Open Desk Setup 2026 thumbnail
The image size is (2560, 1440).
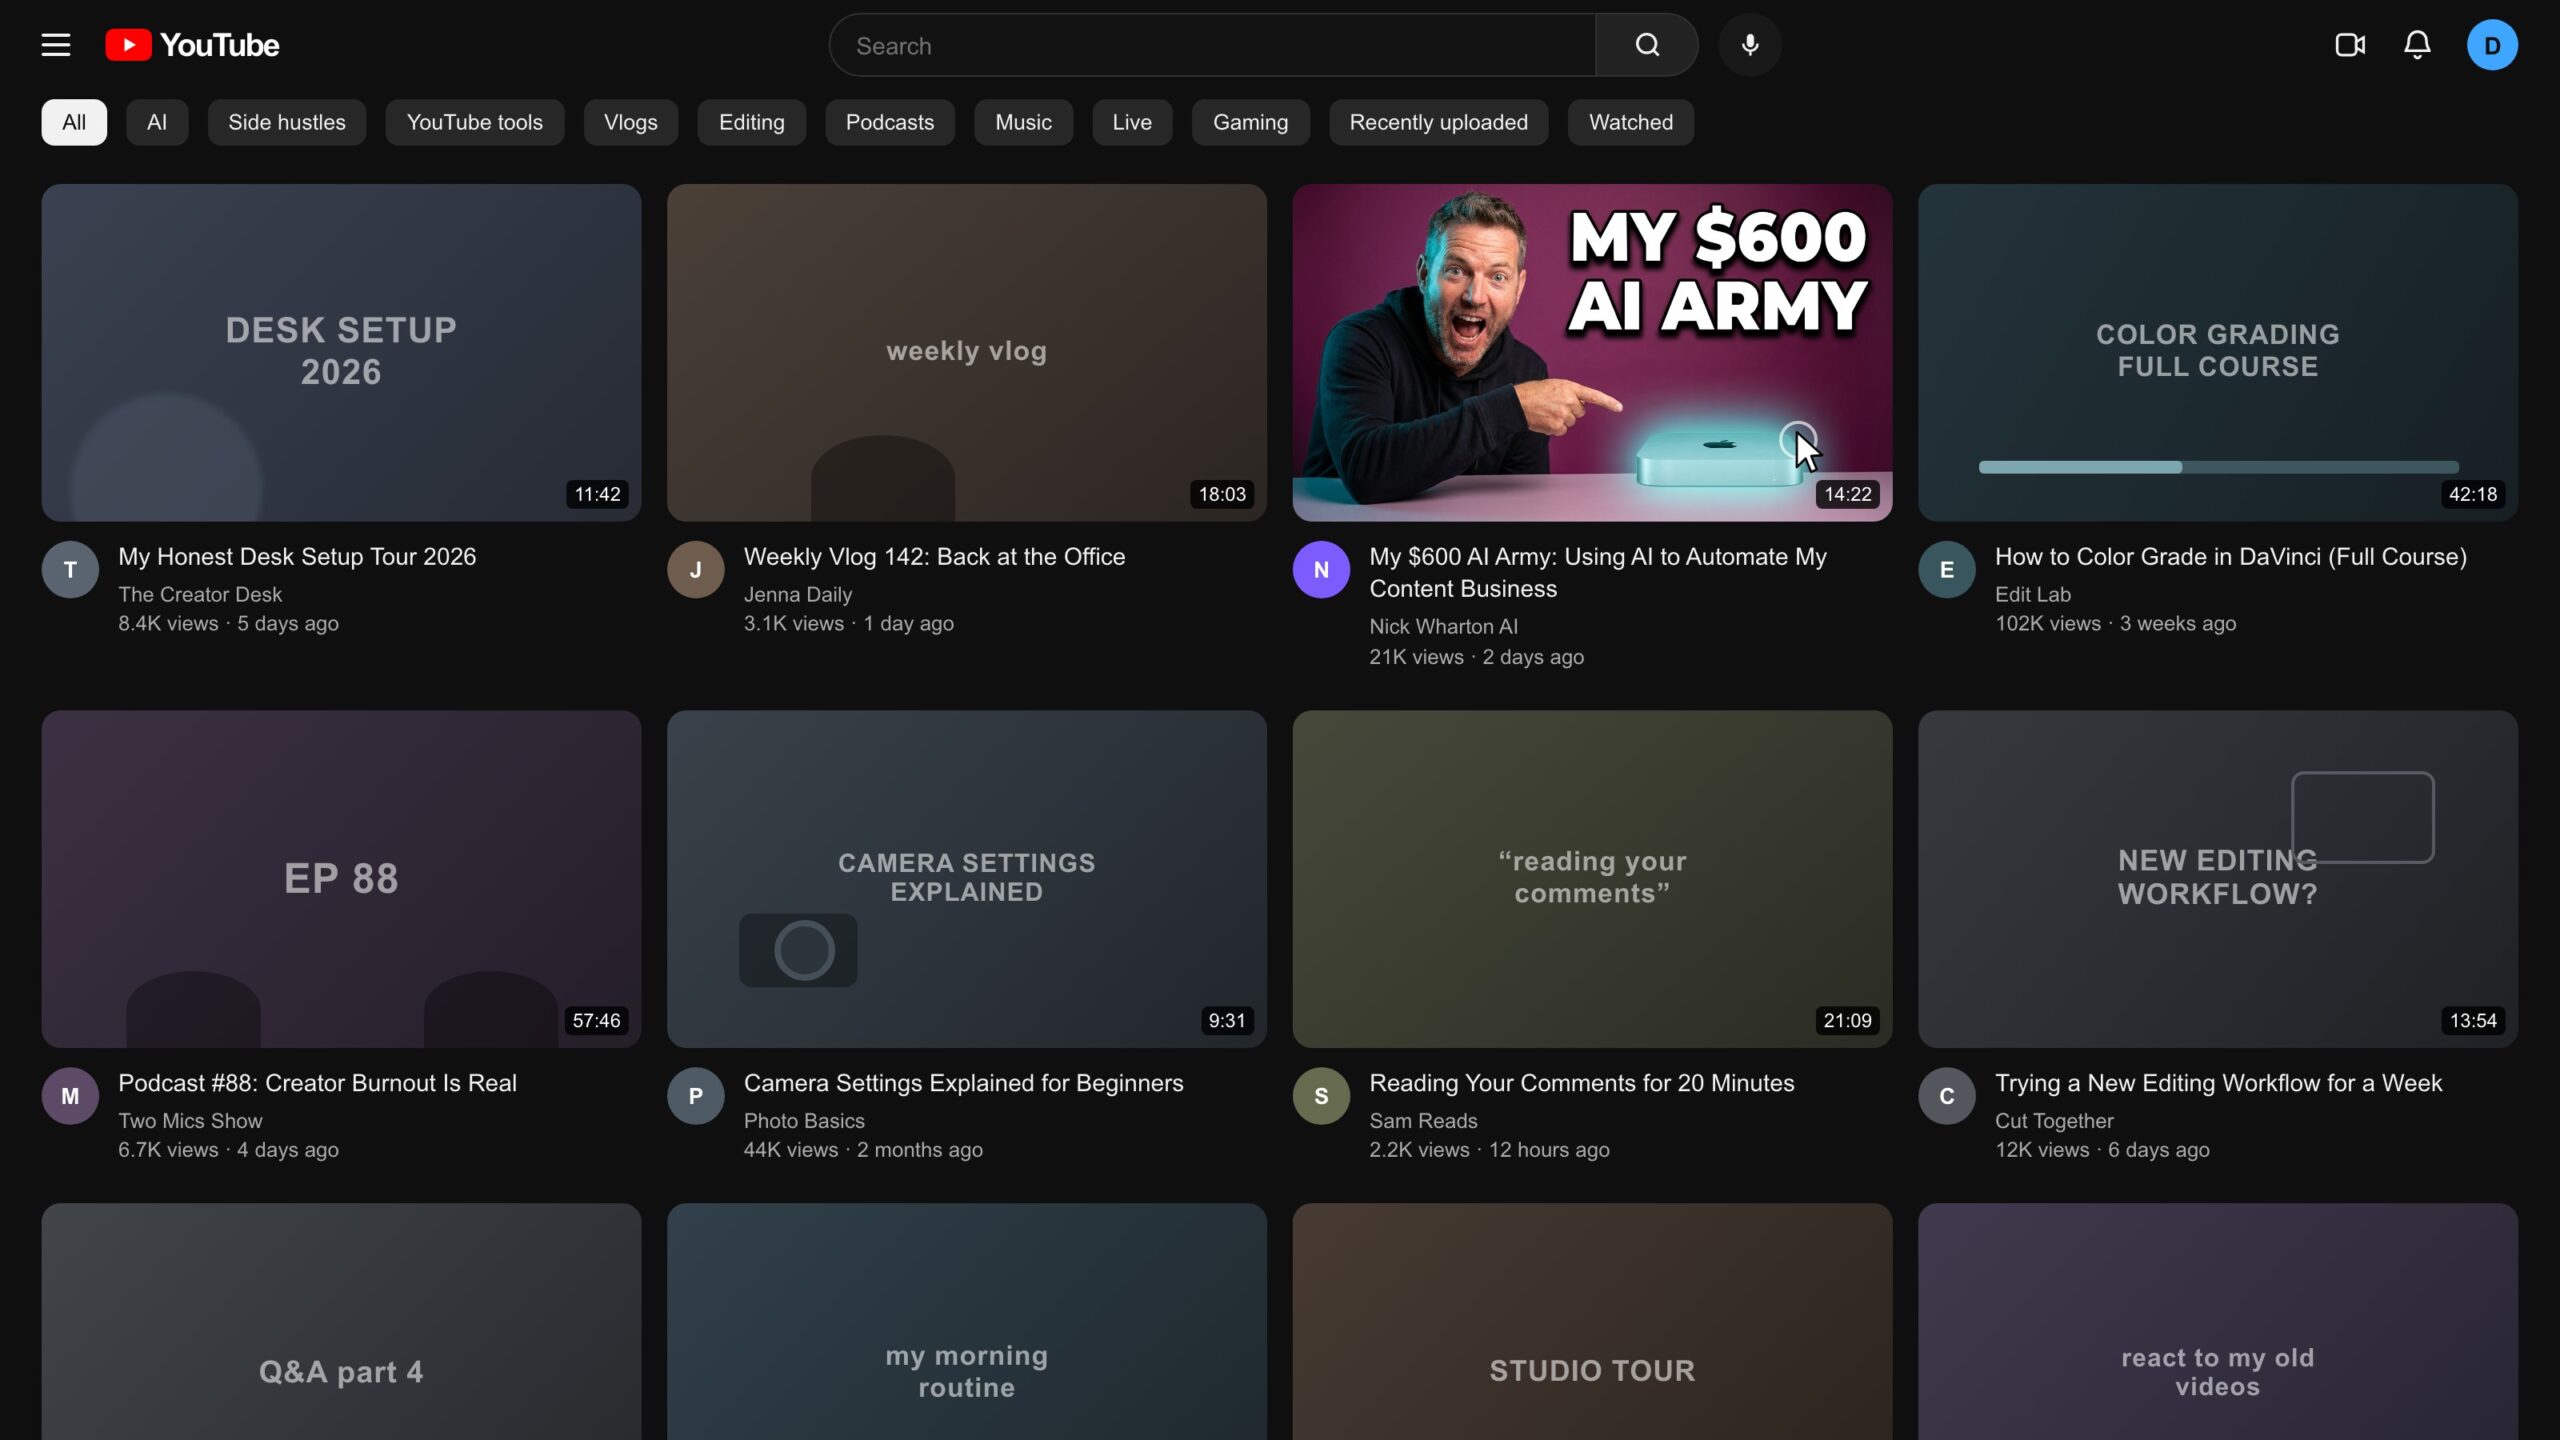point(341,352)
